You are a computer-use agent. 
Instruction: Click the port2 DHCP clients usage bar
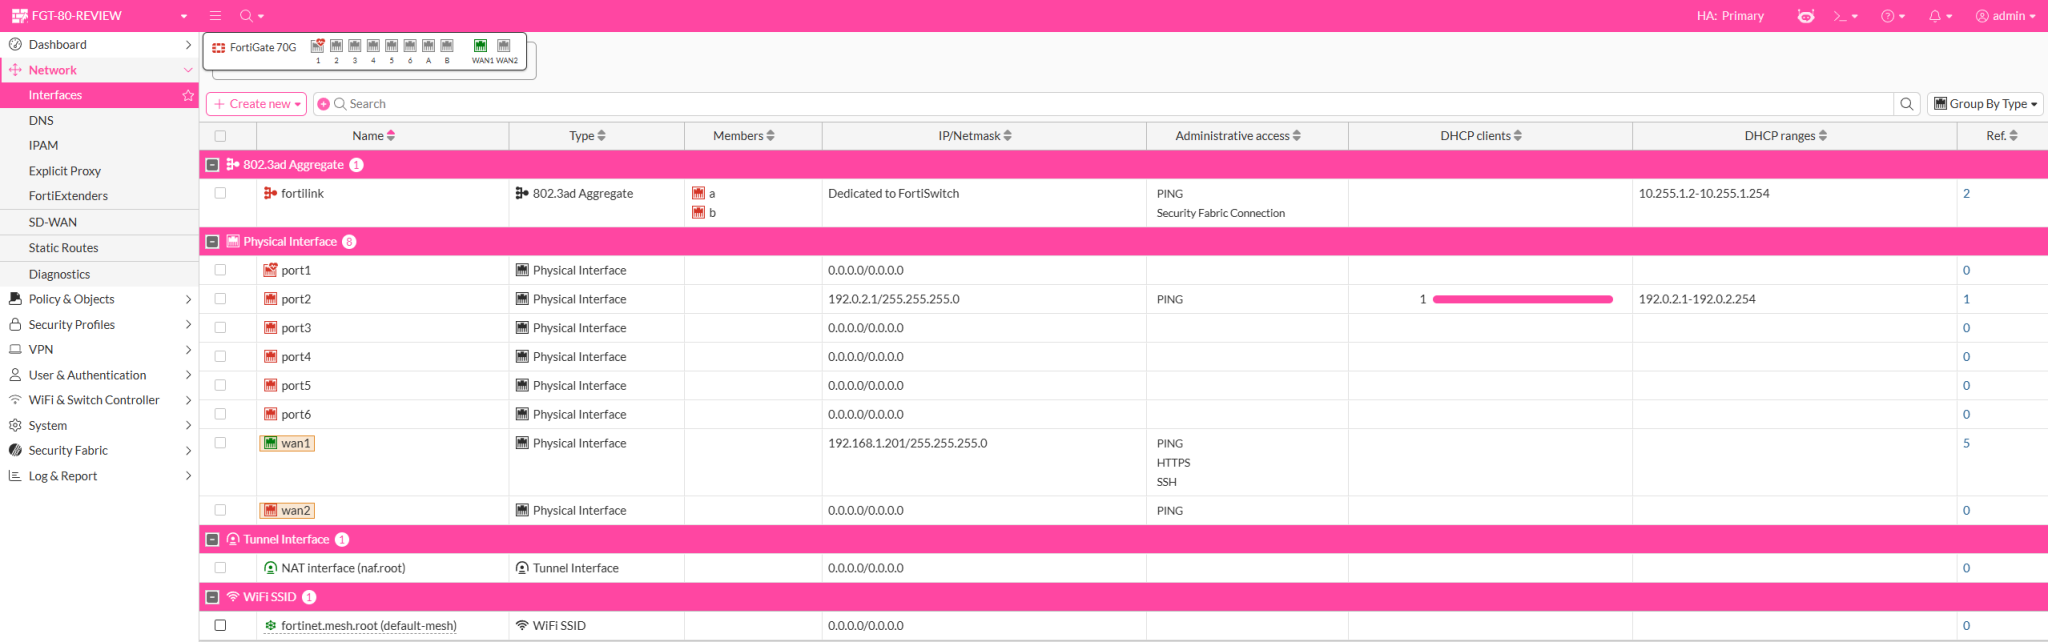point(1522,299)
